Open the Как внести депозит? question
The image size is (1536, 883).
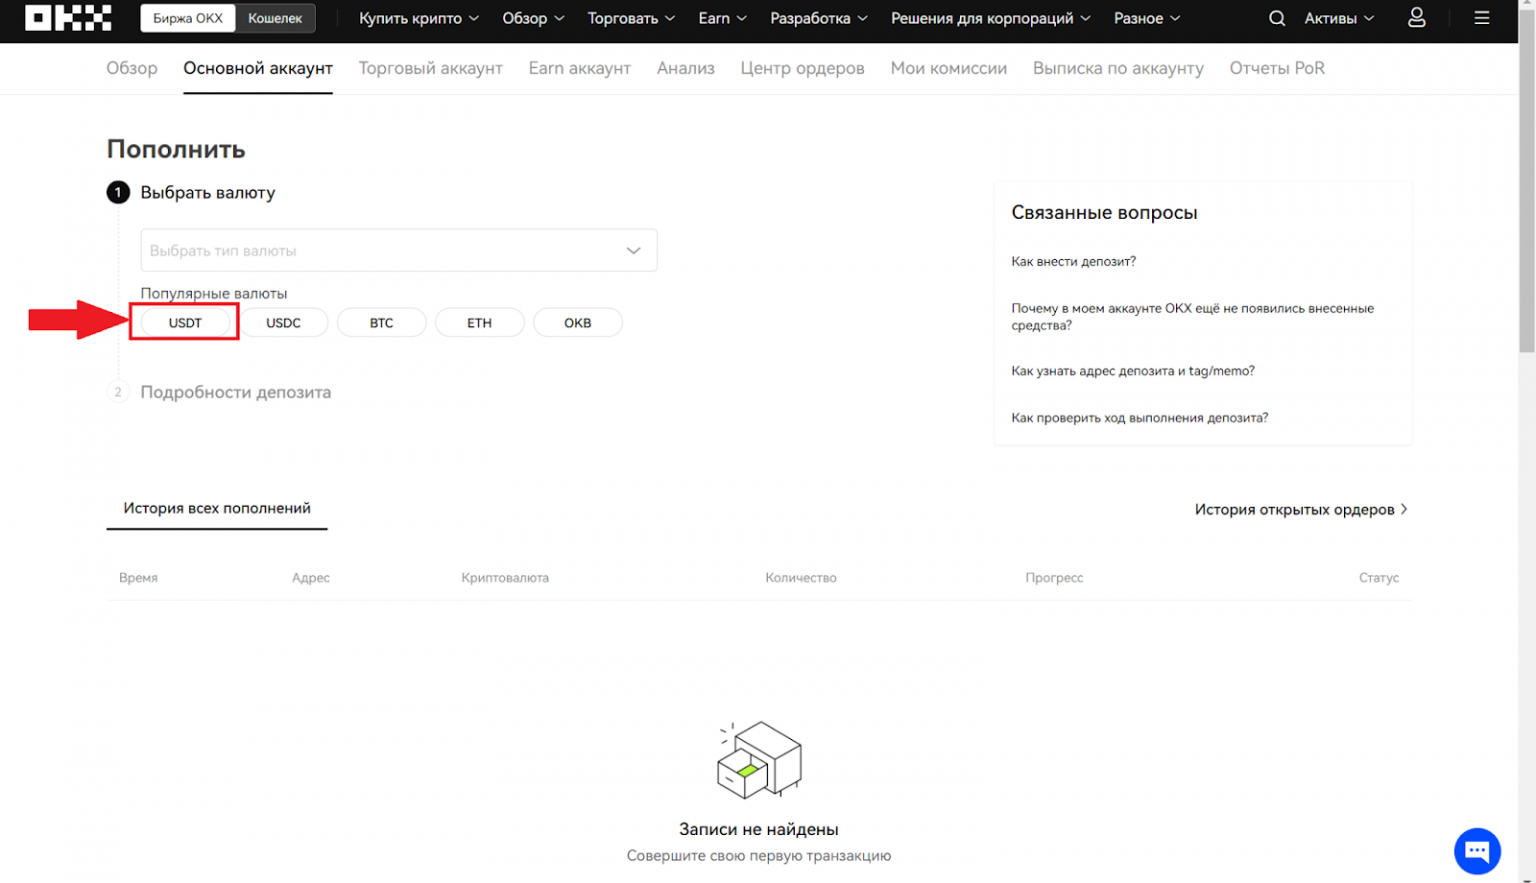coord(1073,261)
